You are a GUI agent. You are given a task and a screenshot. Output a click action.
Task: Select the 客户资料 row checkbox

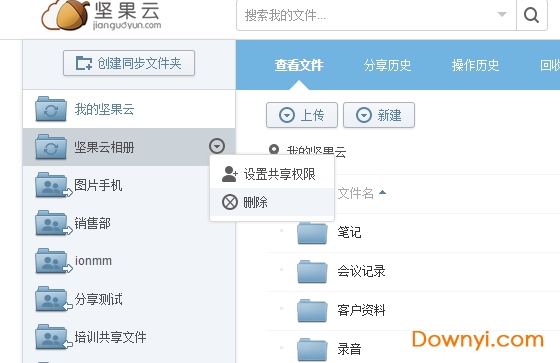click(x=281, y=308)
